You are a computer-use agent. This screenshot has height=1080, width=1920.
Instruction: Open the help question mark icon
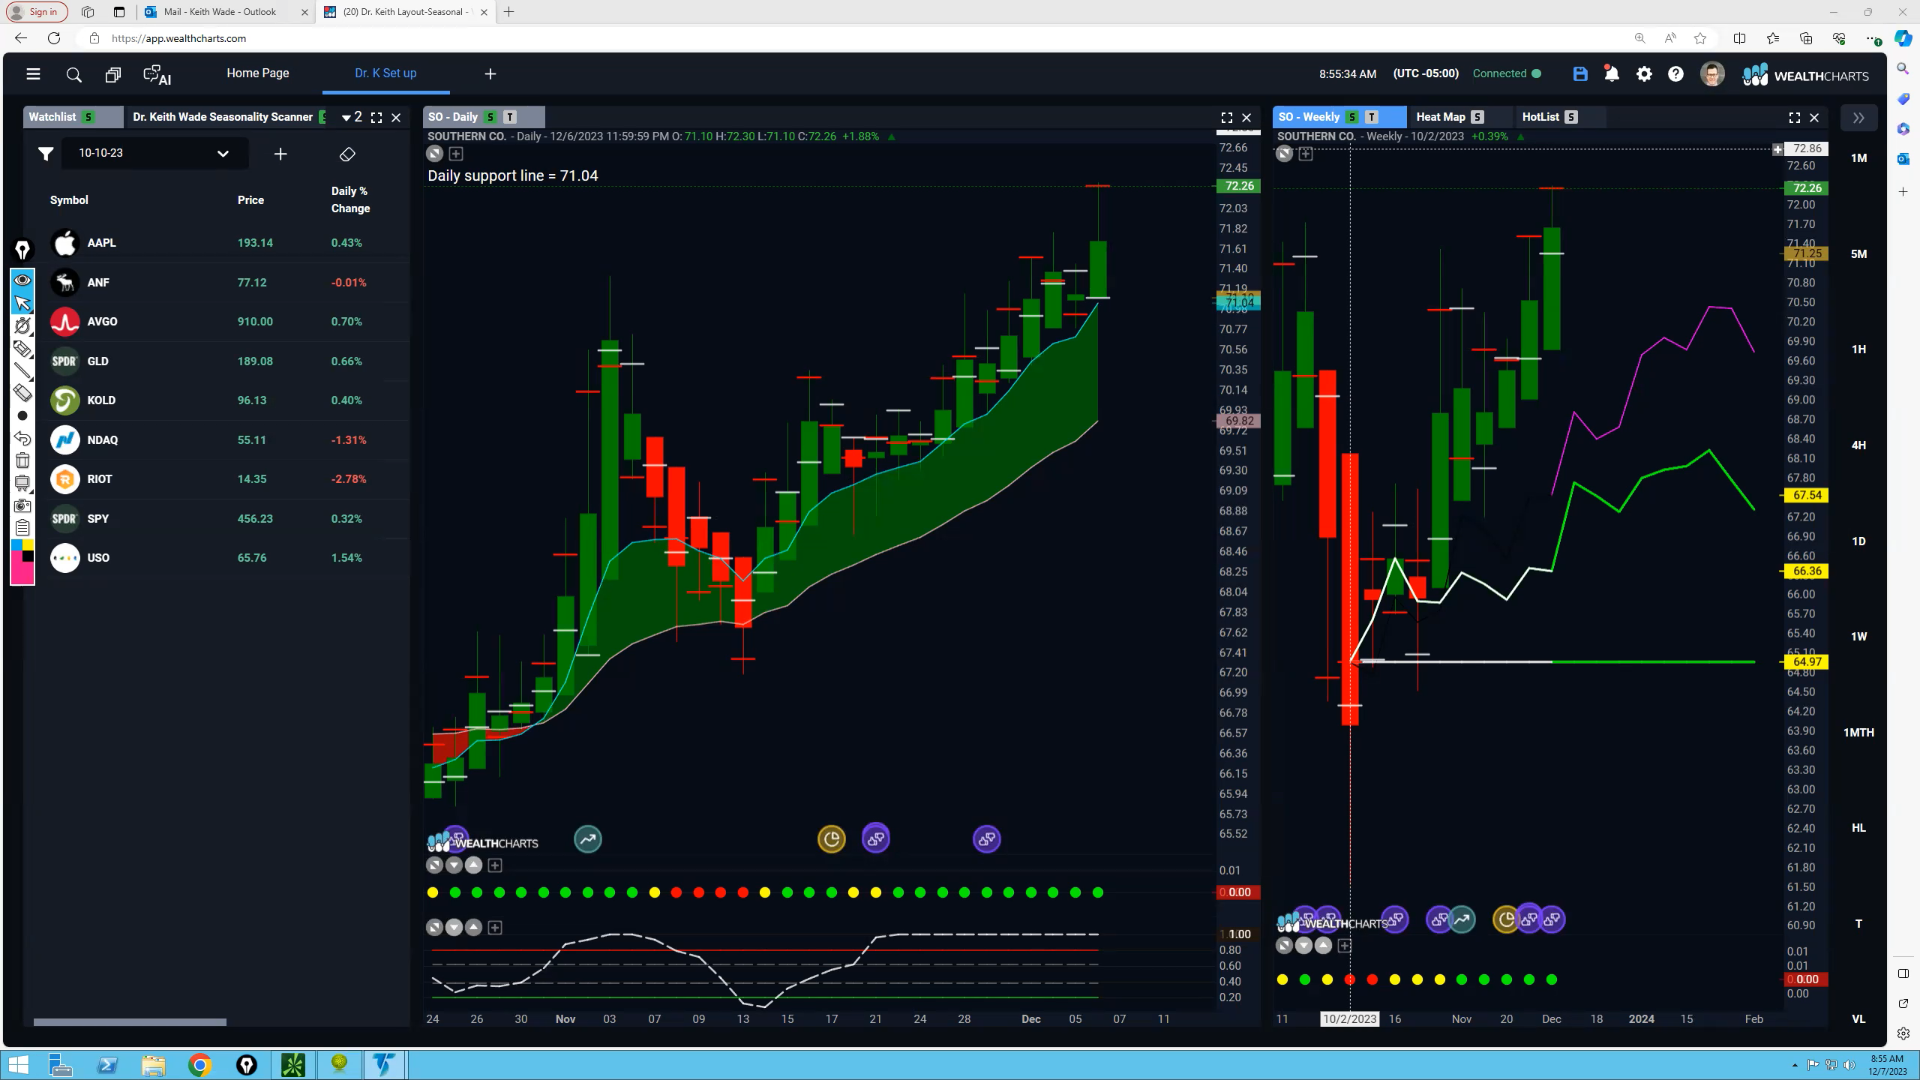pyautogui.click(x=1676, y=74)
